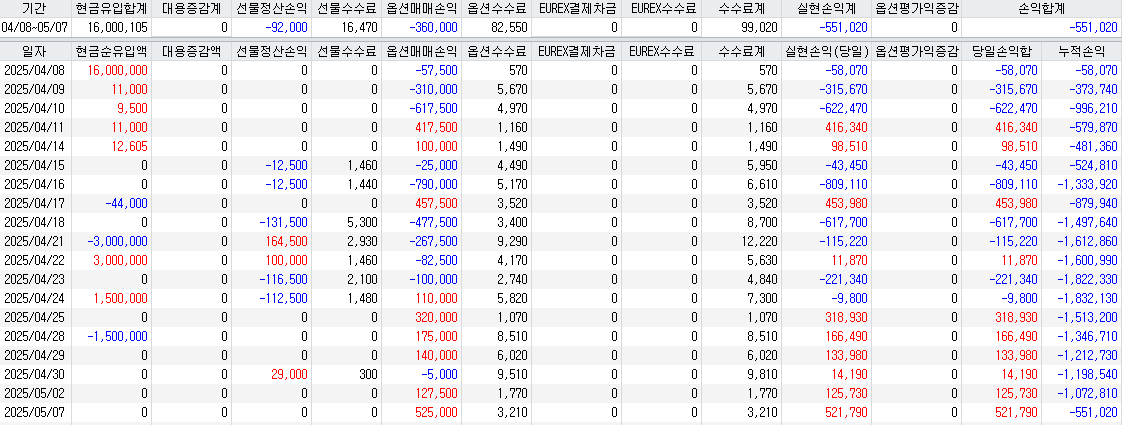This screenshot has height=425, width=1122.
Task: Select the period value 04/08~05/07
Action: (x=34, y=27)
